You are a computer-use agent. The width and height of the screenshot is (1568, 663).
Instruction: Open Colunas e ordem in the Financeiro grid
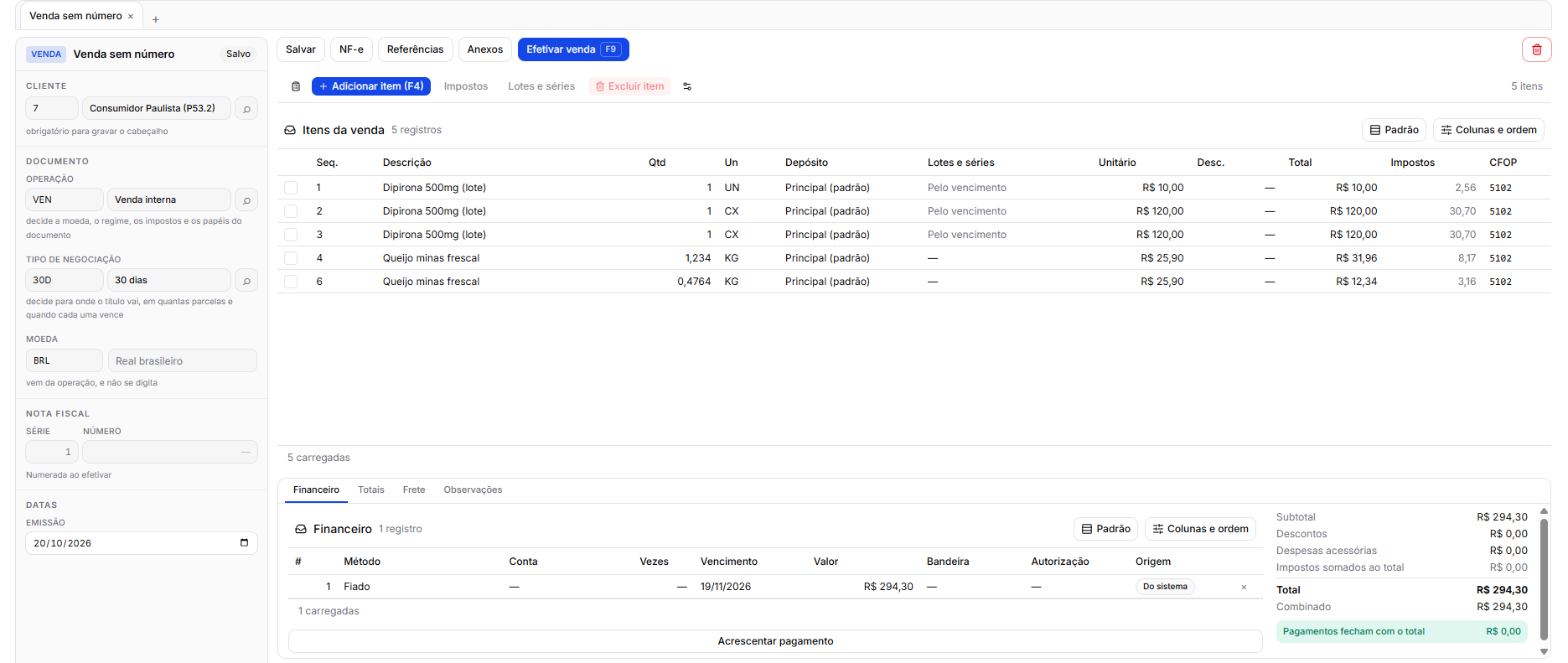(1200, 529)
